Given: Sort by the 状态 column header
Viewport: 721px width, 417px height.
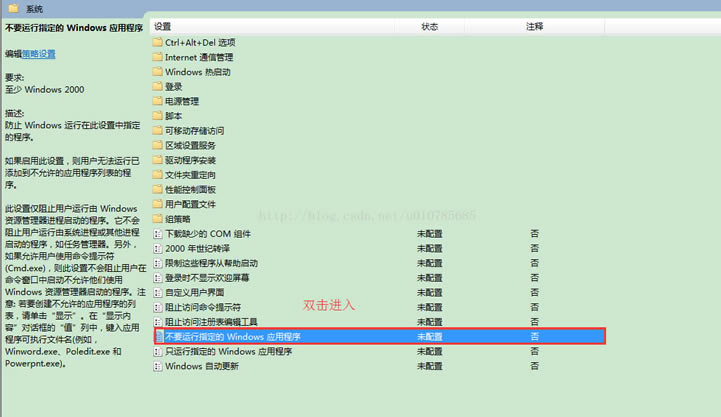Looking at the screenshot, I should [x=430, y=25].
